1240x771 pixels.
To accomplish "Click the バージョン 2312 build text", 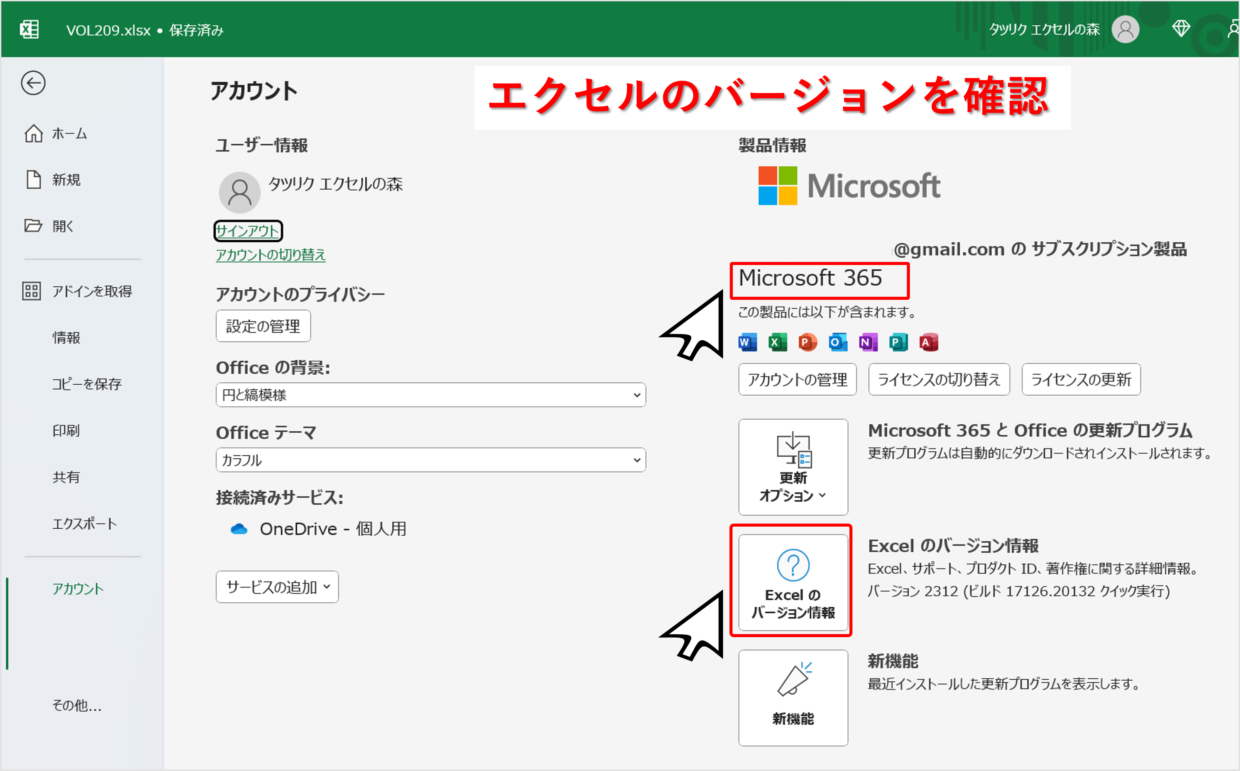I will tap(1018, 591).
